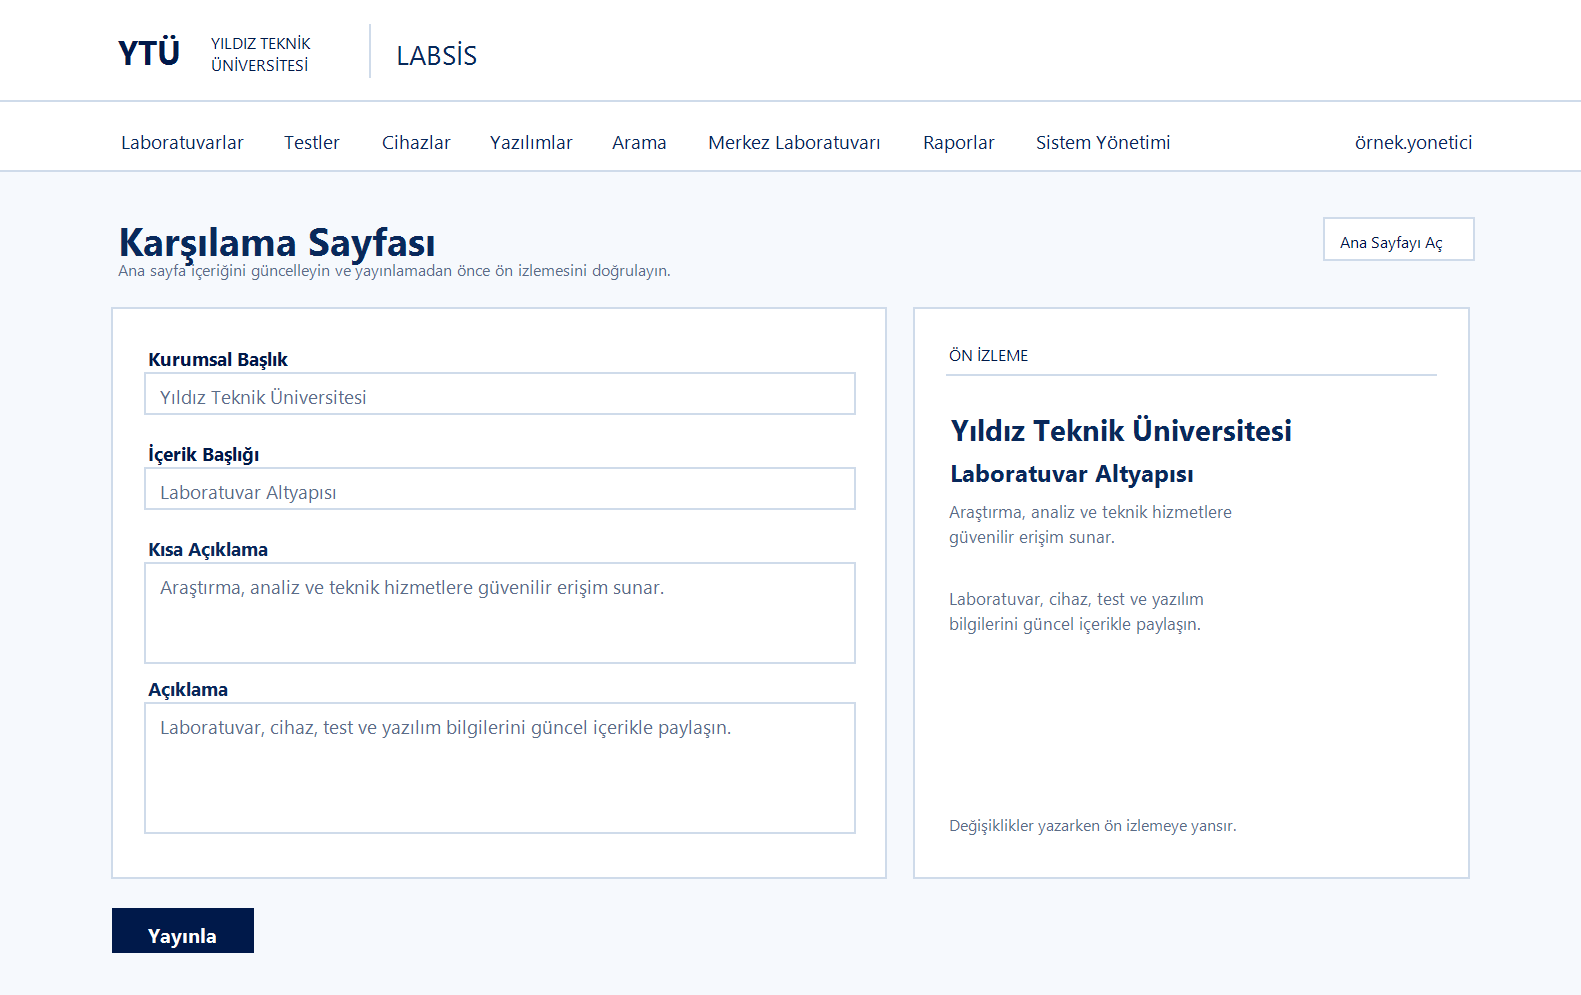Image resolution: width=1581 pixels, height=995 pixels.
Task: Click the YTÜ logo
Action: point(149,52)
